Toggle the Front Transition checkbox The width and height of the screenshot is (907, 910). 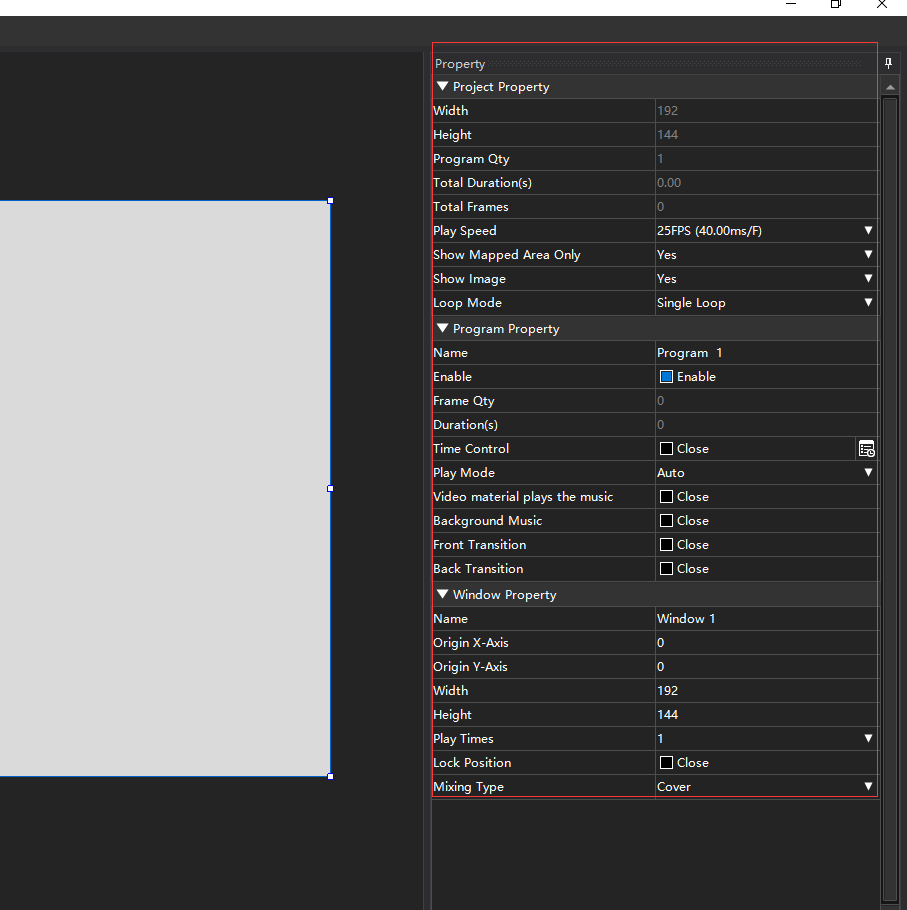click(x=666, y=544)
